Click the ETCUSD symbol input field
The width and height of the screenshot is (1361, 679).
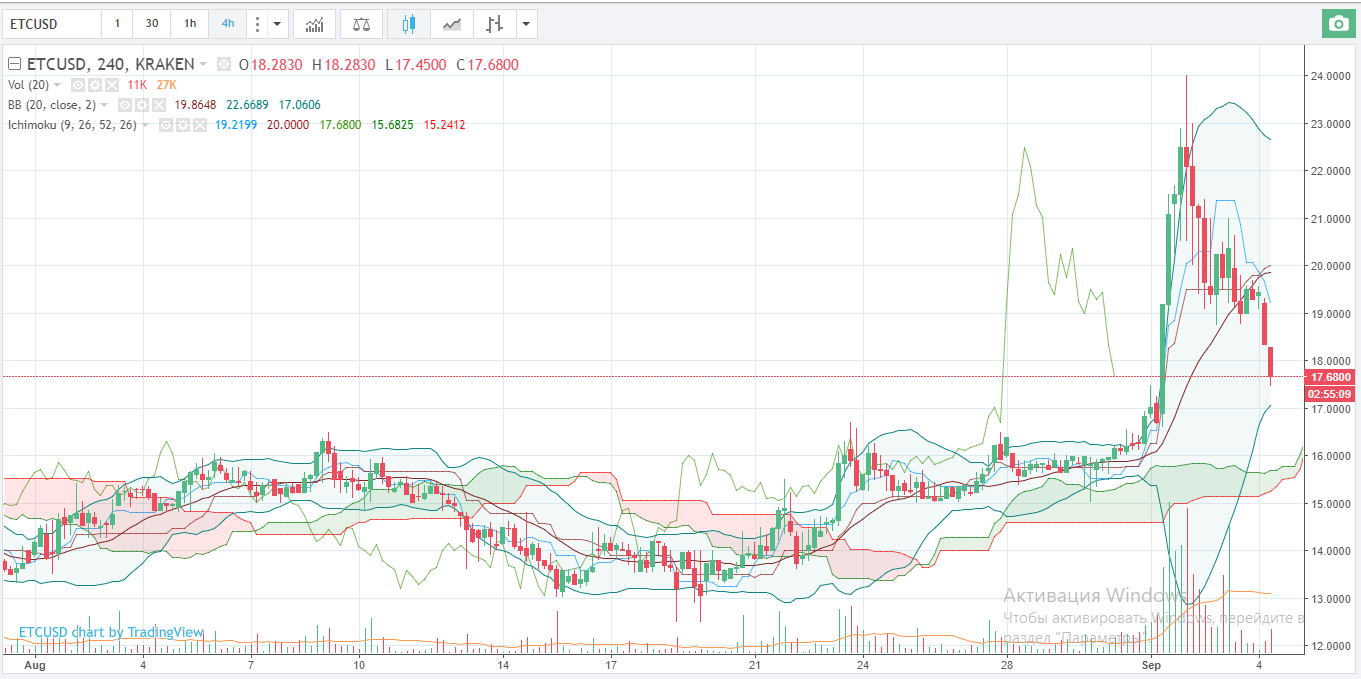click(x=52, y=23)
